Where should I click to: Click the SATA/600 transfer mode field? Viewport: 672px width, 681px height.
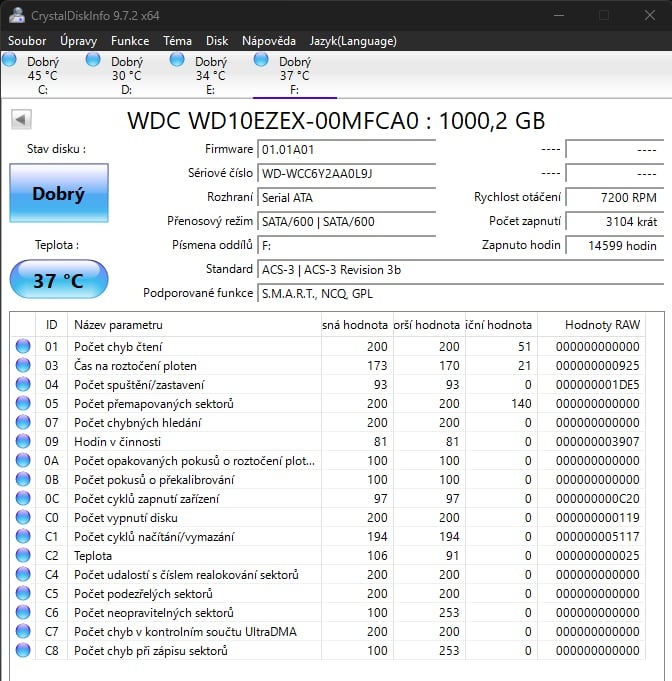tap(346, 221)
